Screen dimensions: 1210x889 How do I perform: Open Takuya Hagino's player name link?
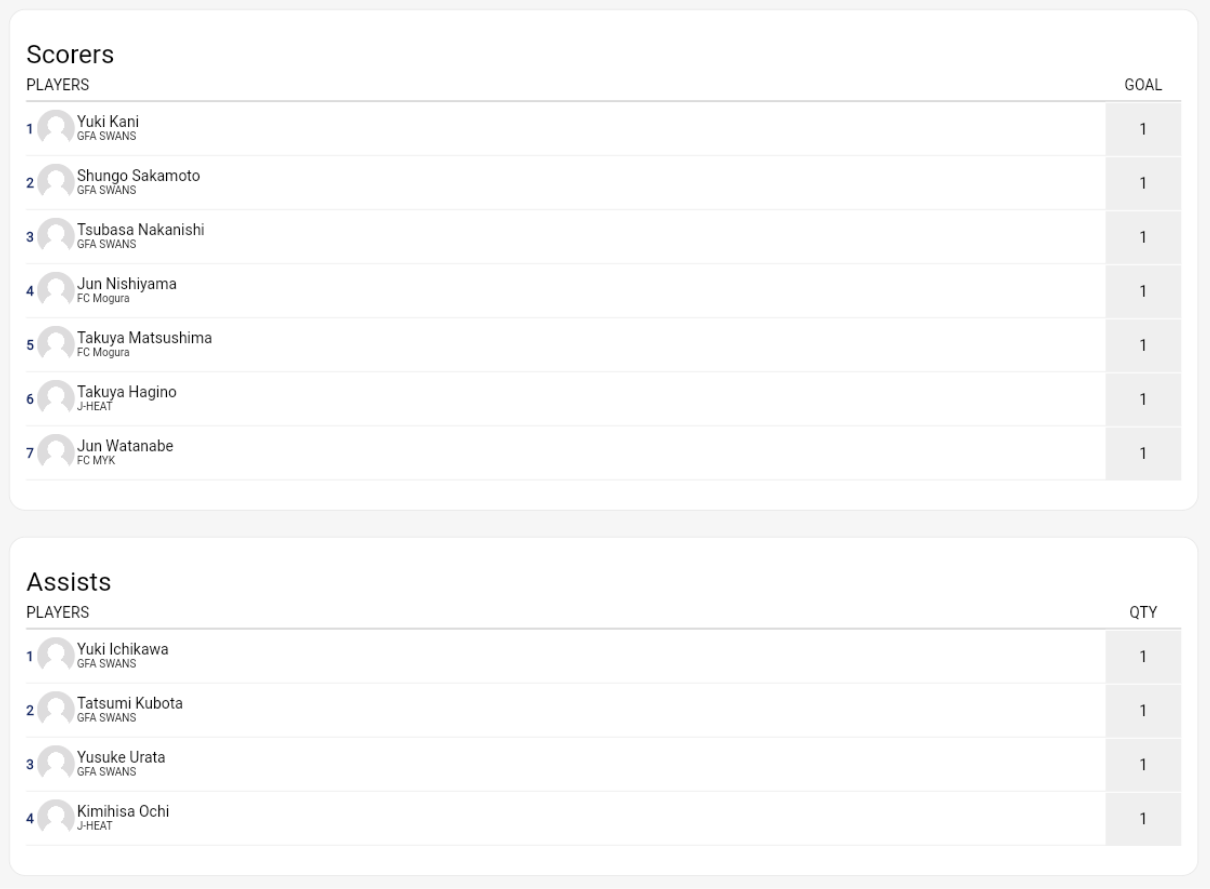click(x=127, y=392)
